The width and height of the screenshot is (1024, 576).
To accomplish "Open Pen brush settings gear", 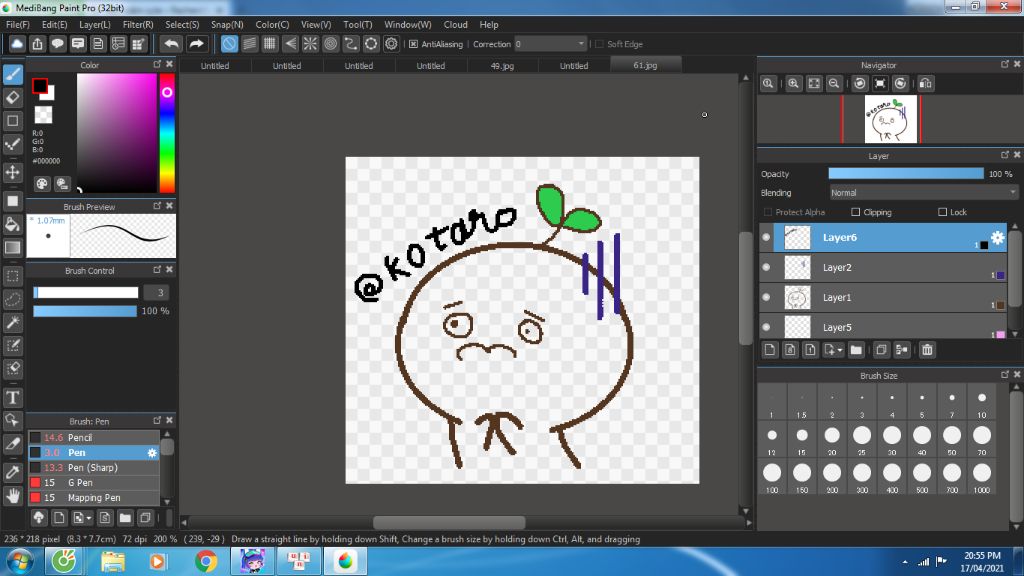I will click(152, 453).
